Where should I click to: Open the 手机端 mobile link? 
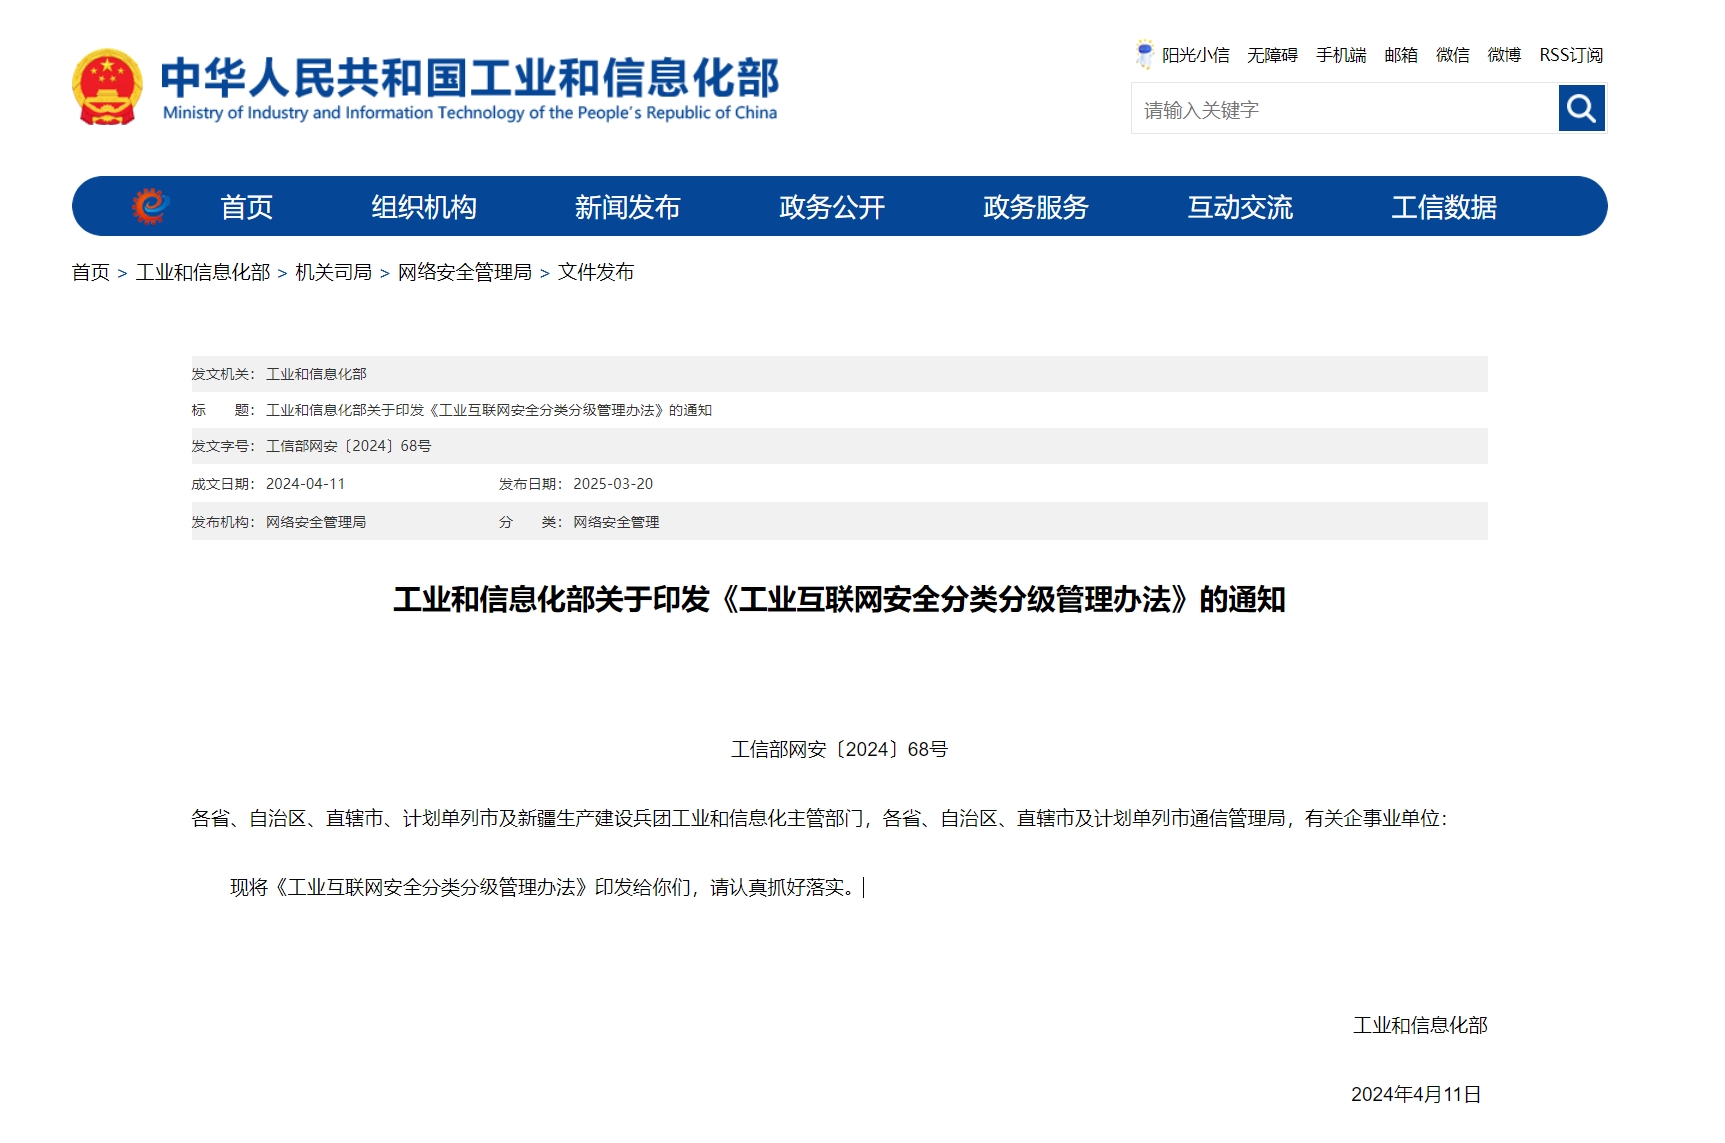coord(1341,55)
